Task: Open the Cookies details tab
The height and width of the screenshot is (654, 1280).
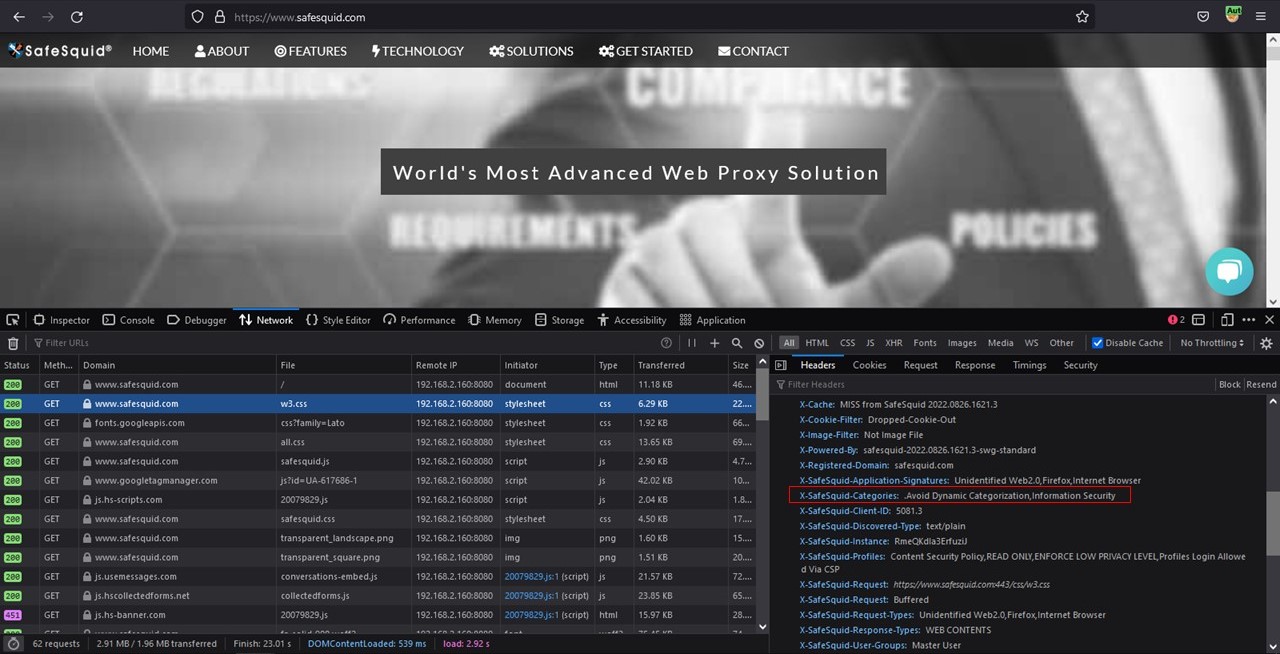Action: (x=869, y=365)
